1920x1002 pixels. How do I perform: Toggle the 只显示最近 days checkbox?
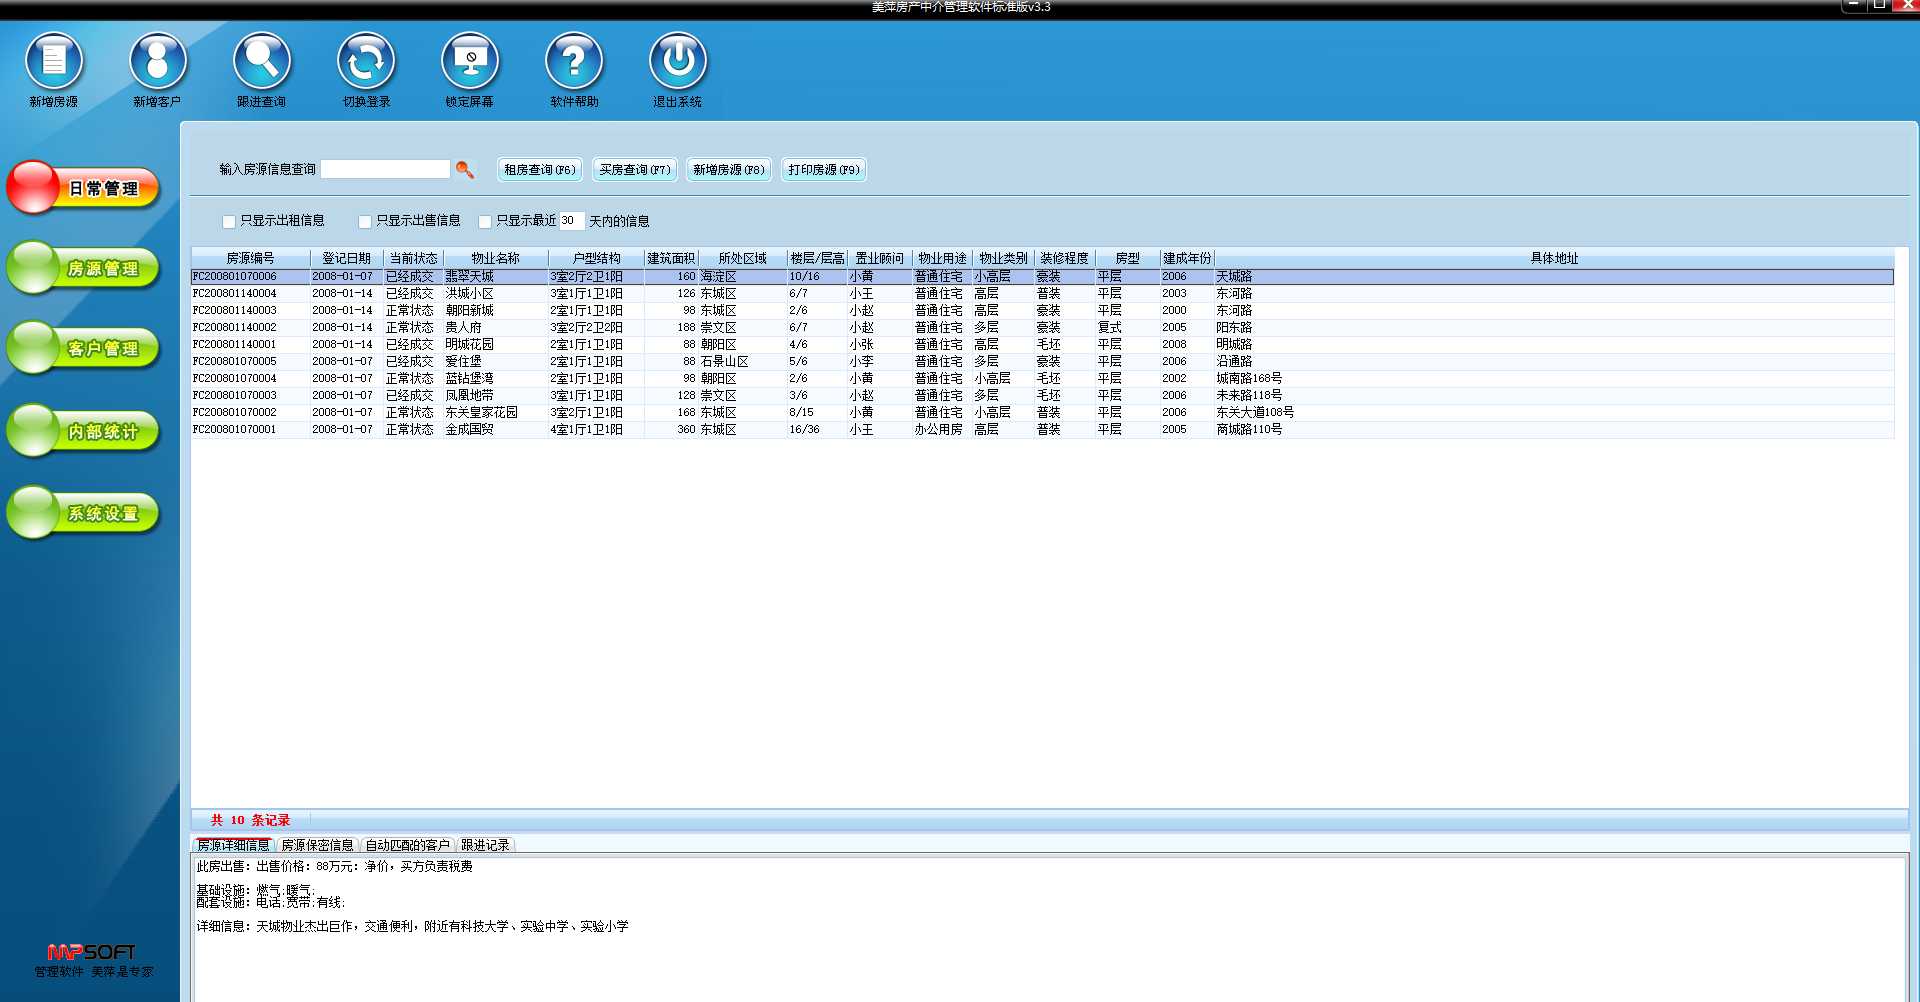tap(485, 221)
